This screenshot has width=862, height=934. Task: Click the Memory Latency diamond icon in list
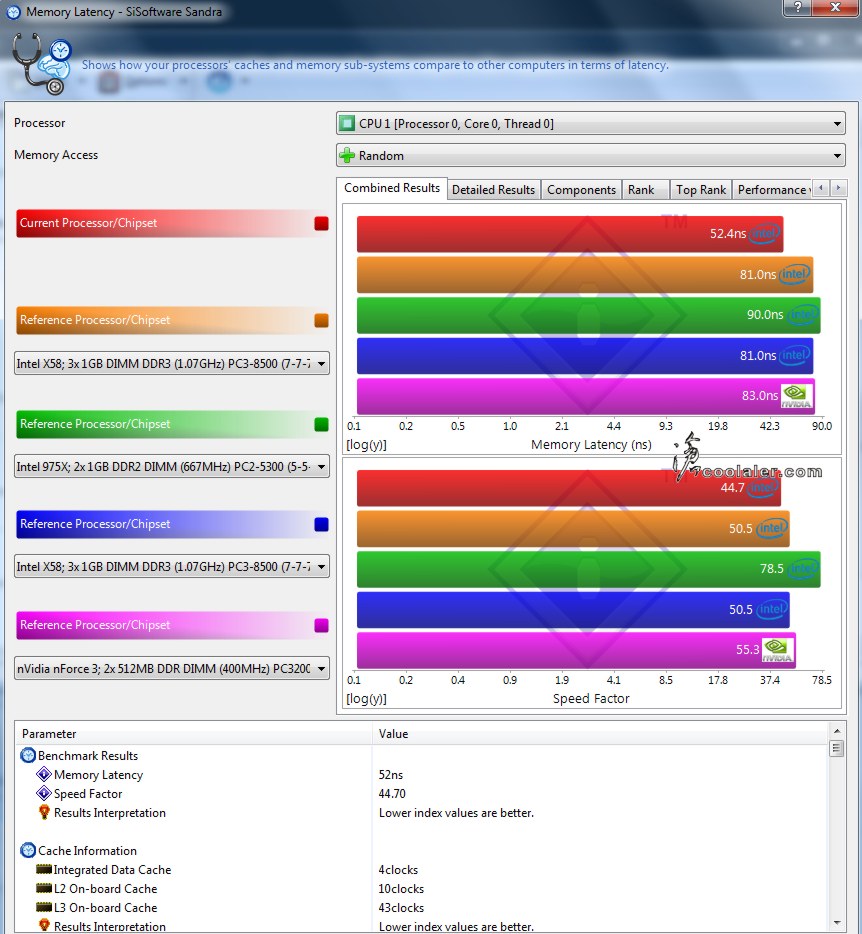pyautogui.click(x=43, y=774)
